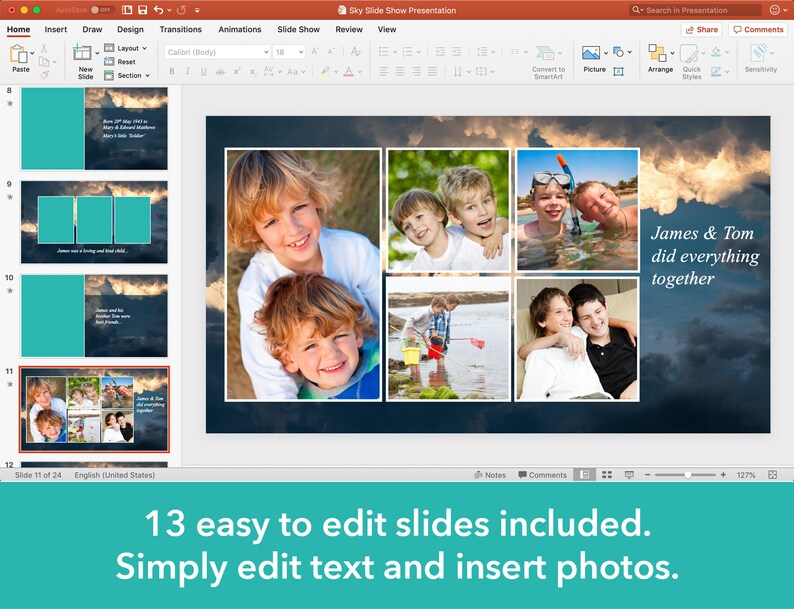Toggle subscript formatting
794x609 pixels.
(x=252, y=72)
